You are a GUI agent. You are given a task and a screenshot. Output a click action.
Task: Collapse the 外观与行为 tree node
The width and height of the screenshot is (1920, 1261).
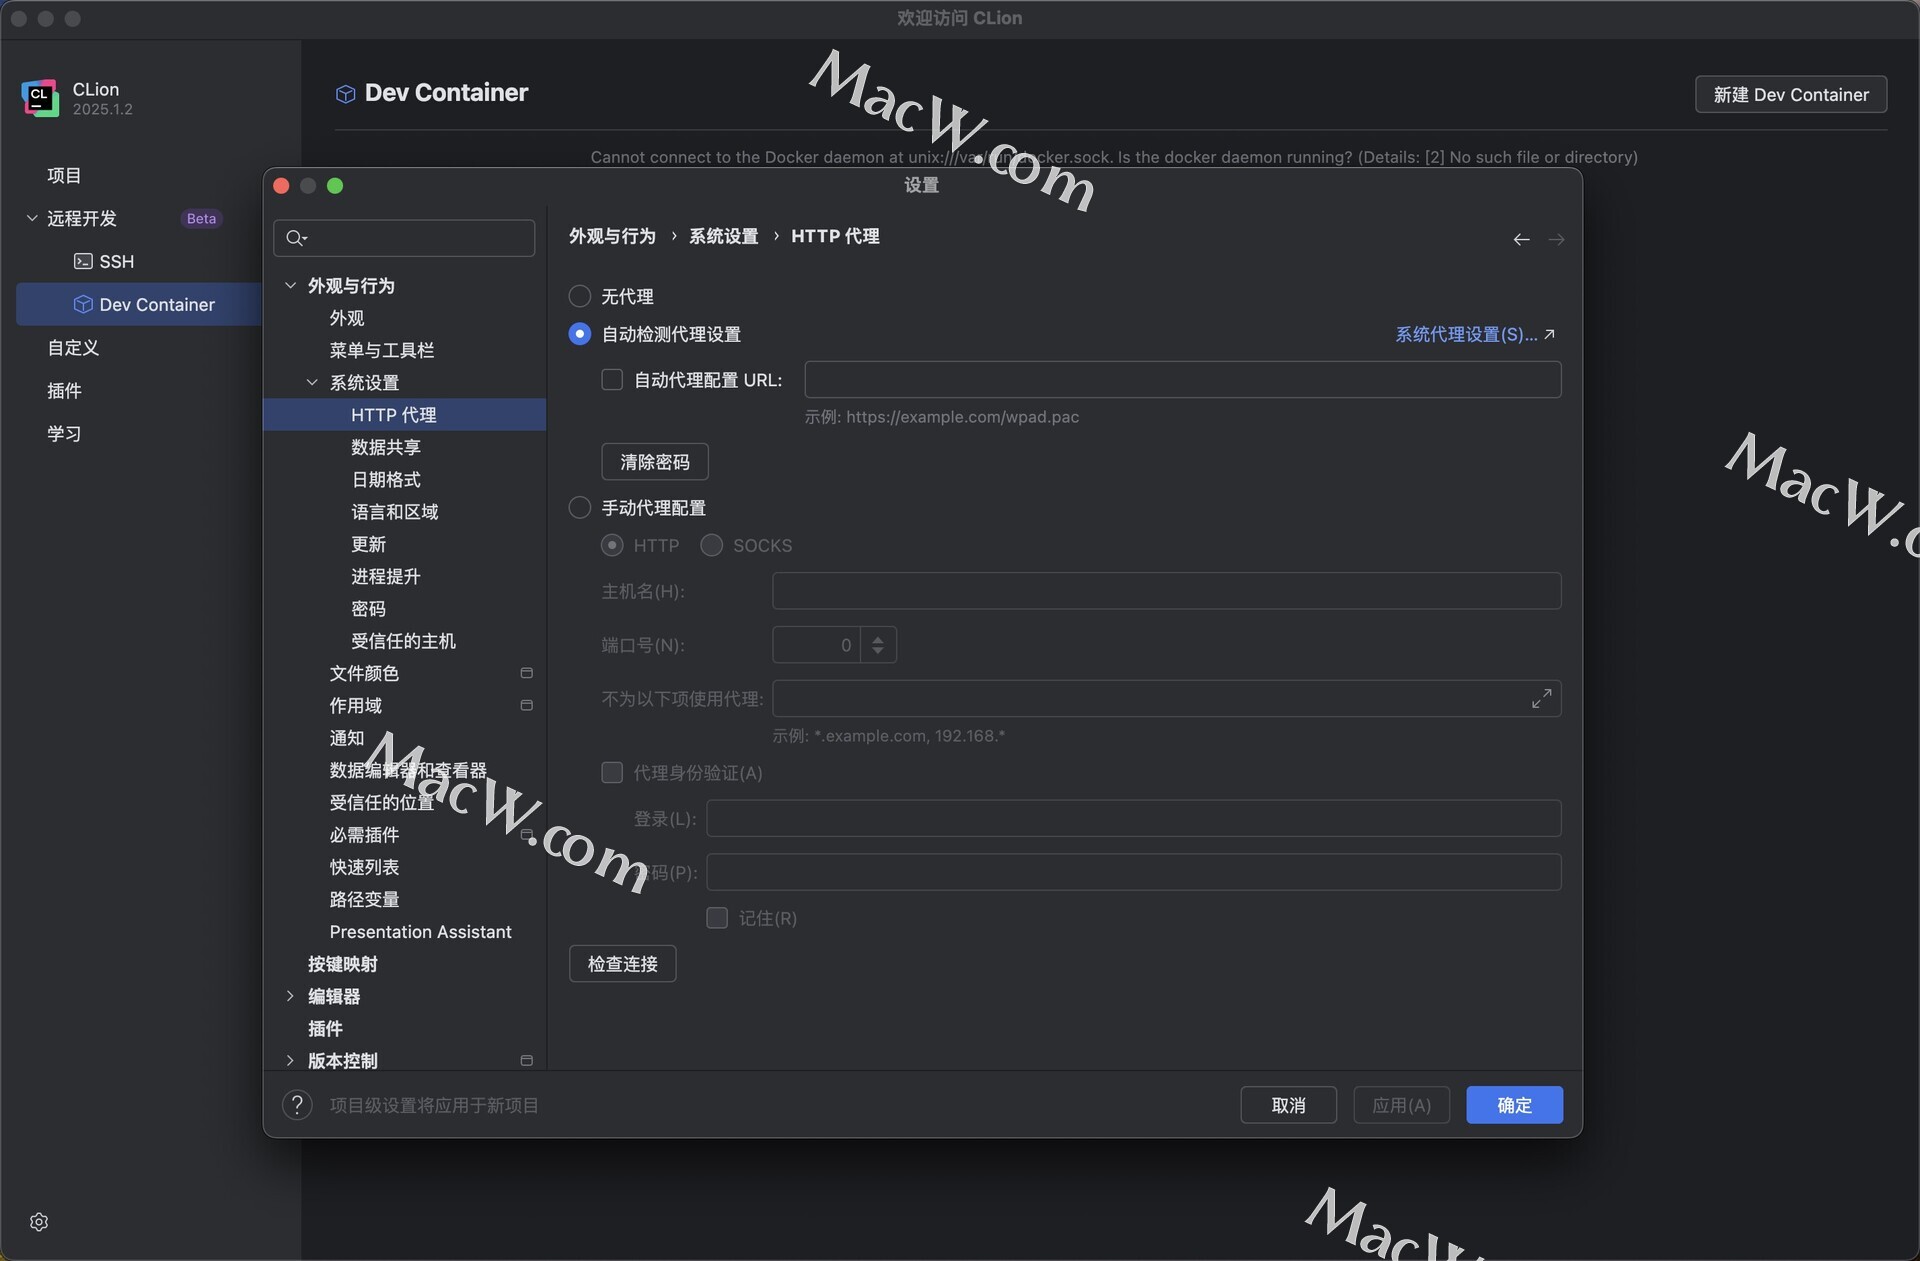(x=290, y=285)
